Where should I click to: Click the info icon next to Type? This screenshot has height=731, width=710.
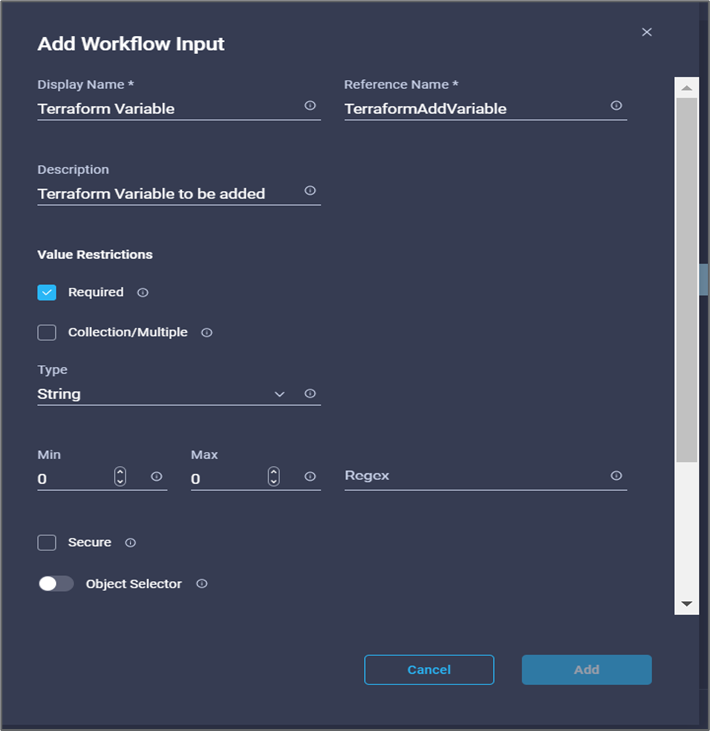coord(310,394)
